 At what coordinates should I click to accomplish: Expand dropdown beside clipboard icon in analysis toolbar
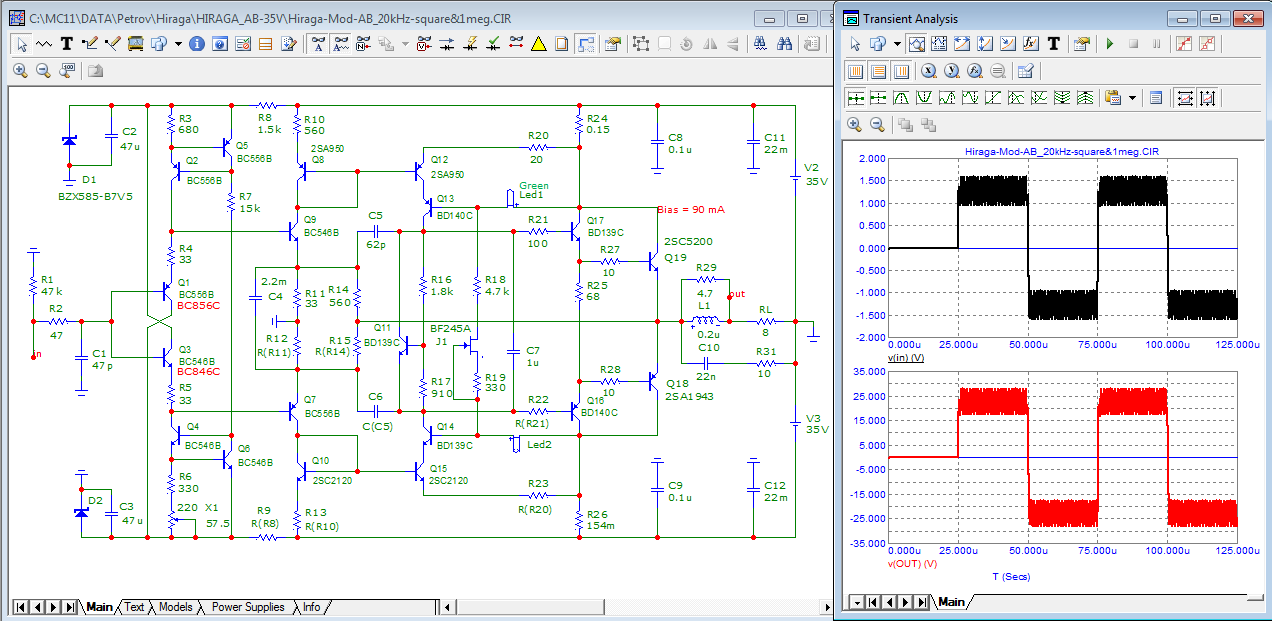[x=1132, y=98]
